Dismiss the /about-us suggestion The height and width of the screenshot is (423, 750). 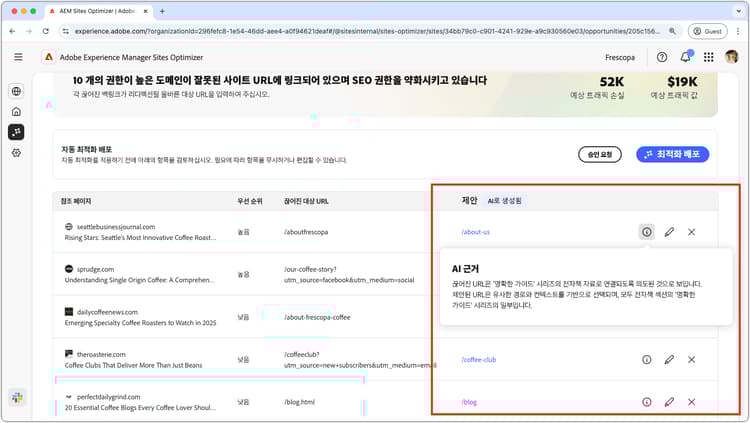pyautogui.click(x=692, y=232)
